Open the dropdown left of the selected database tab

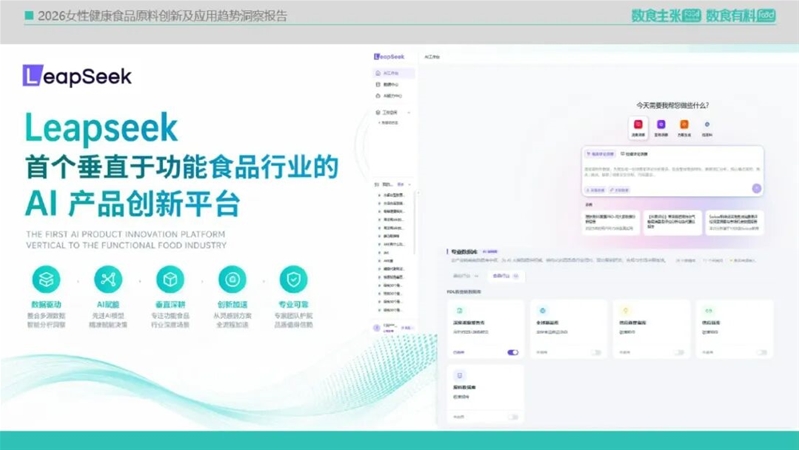pos(466,276)
